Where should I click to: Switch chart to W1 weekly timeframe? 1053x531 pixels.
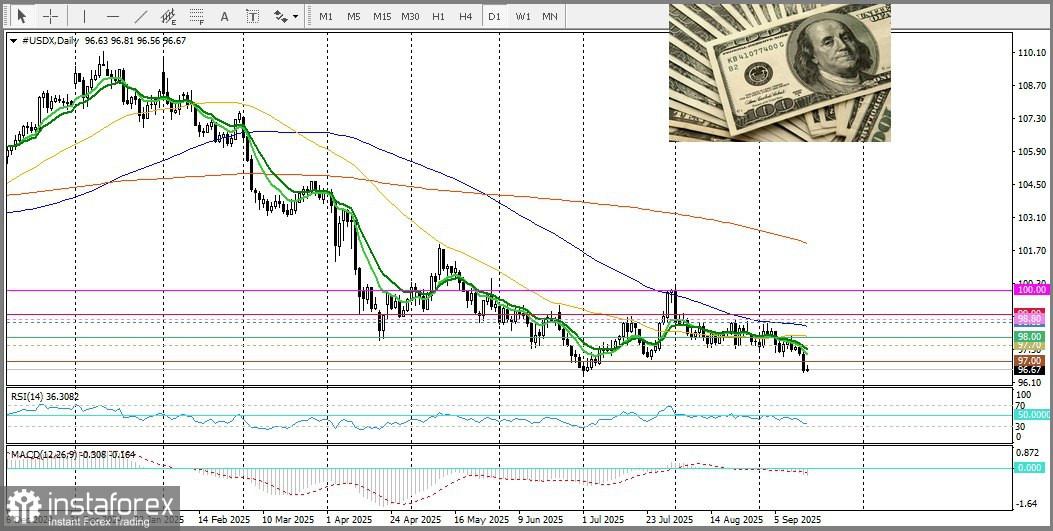(522, 16)
